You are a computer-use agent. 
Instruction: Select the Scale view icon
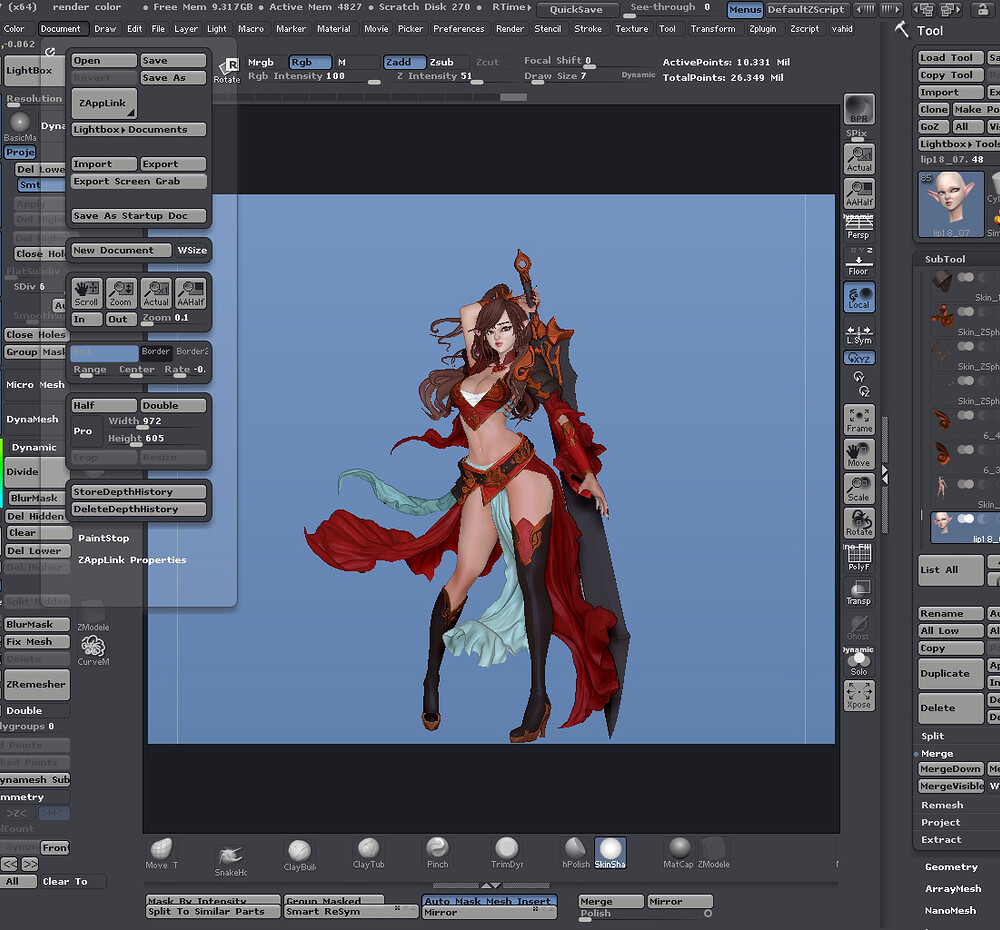[x=859, y=489]
